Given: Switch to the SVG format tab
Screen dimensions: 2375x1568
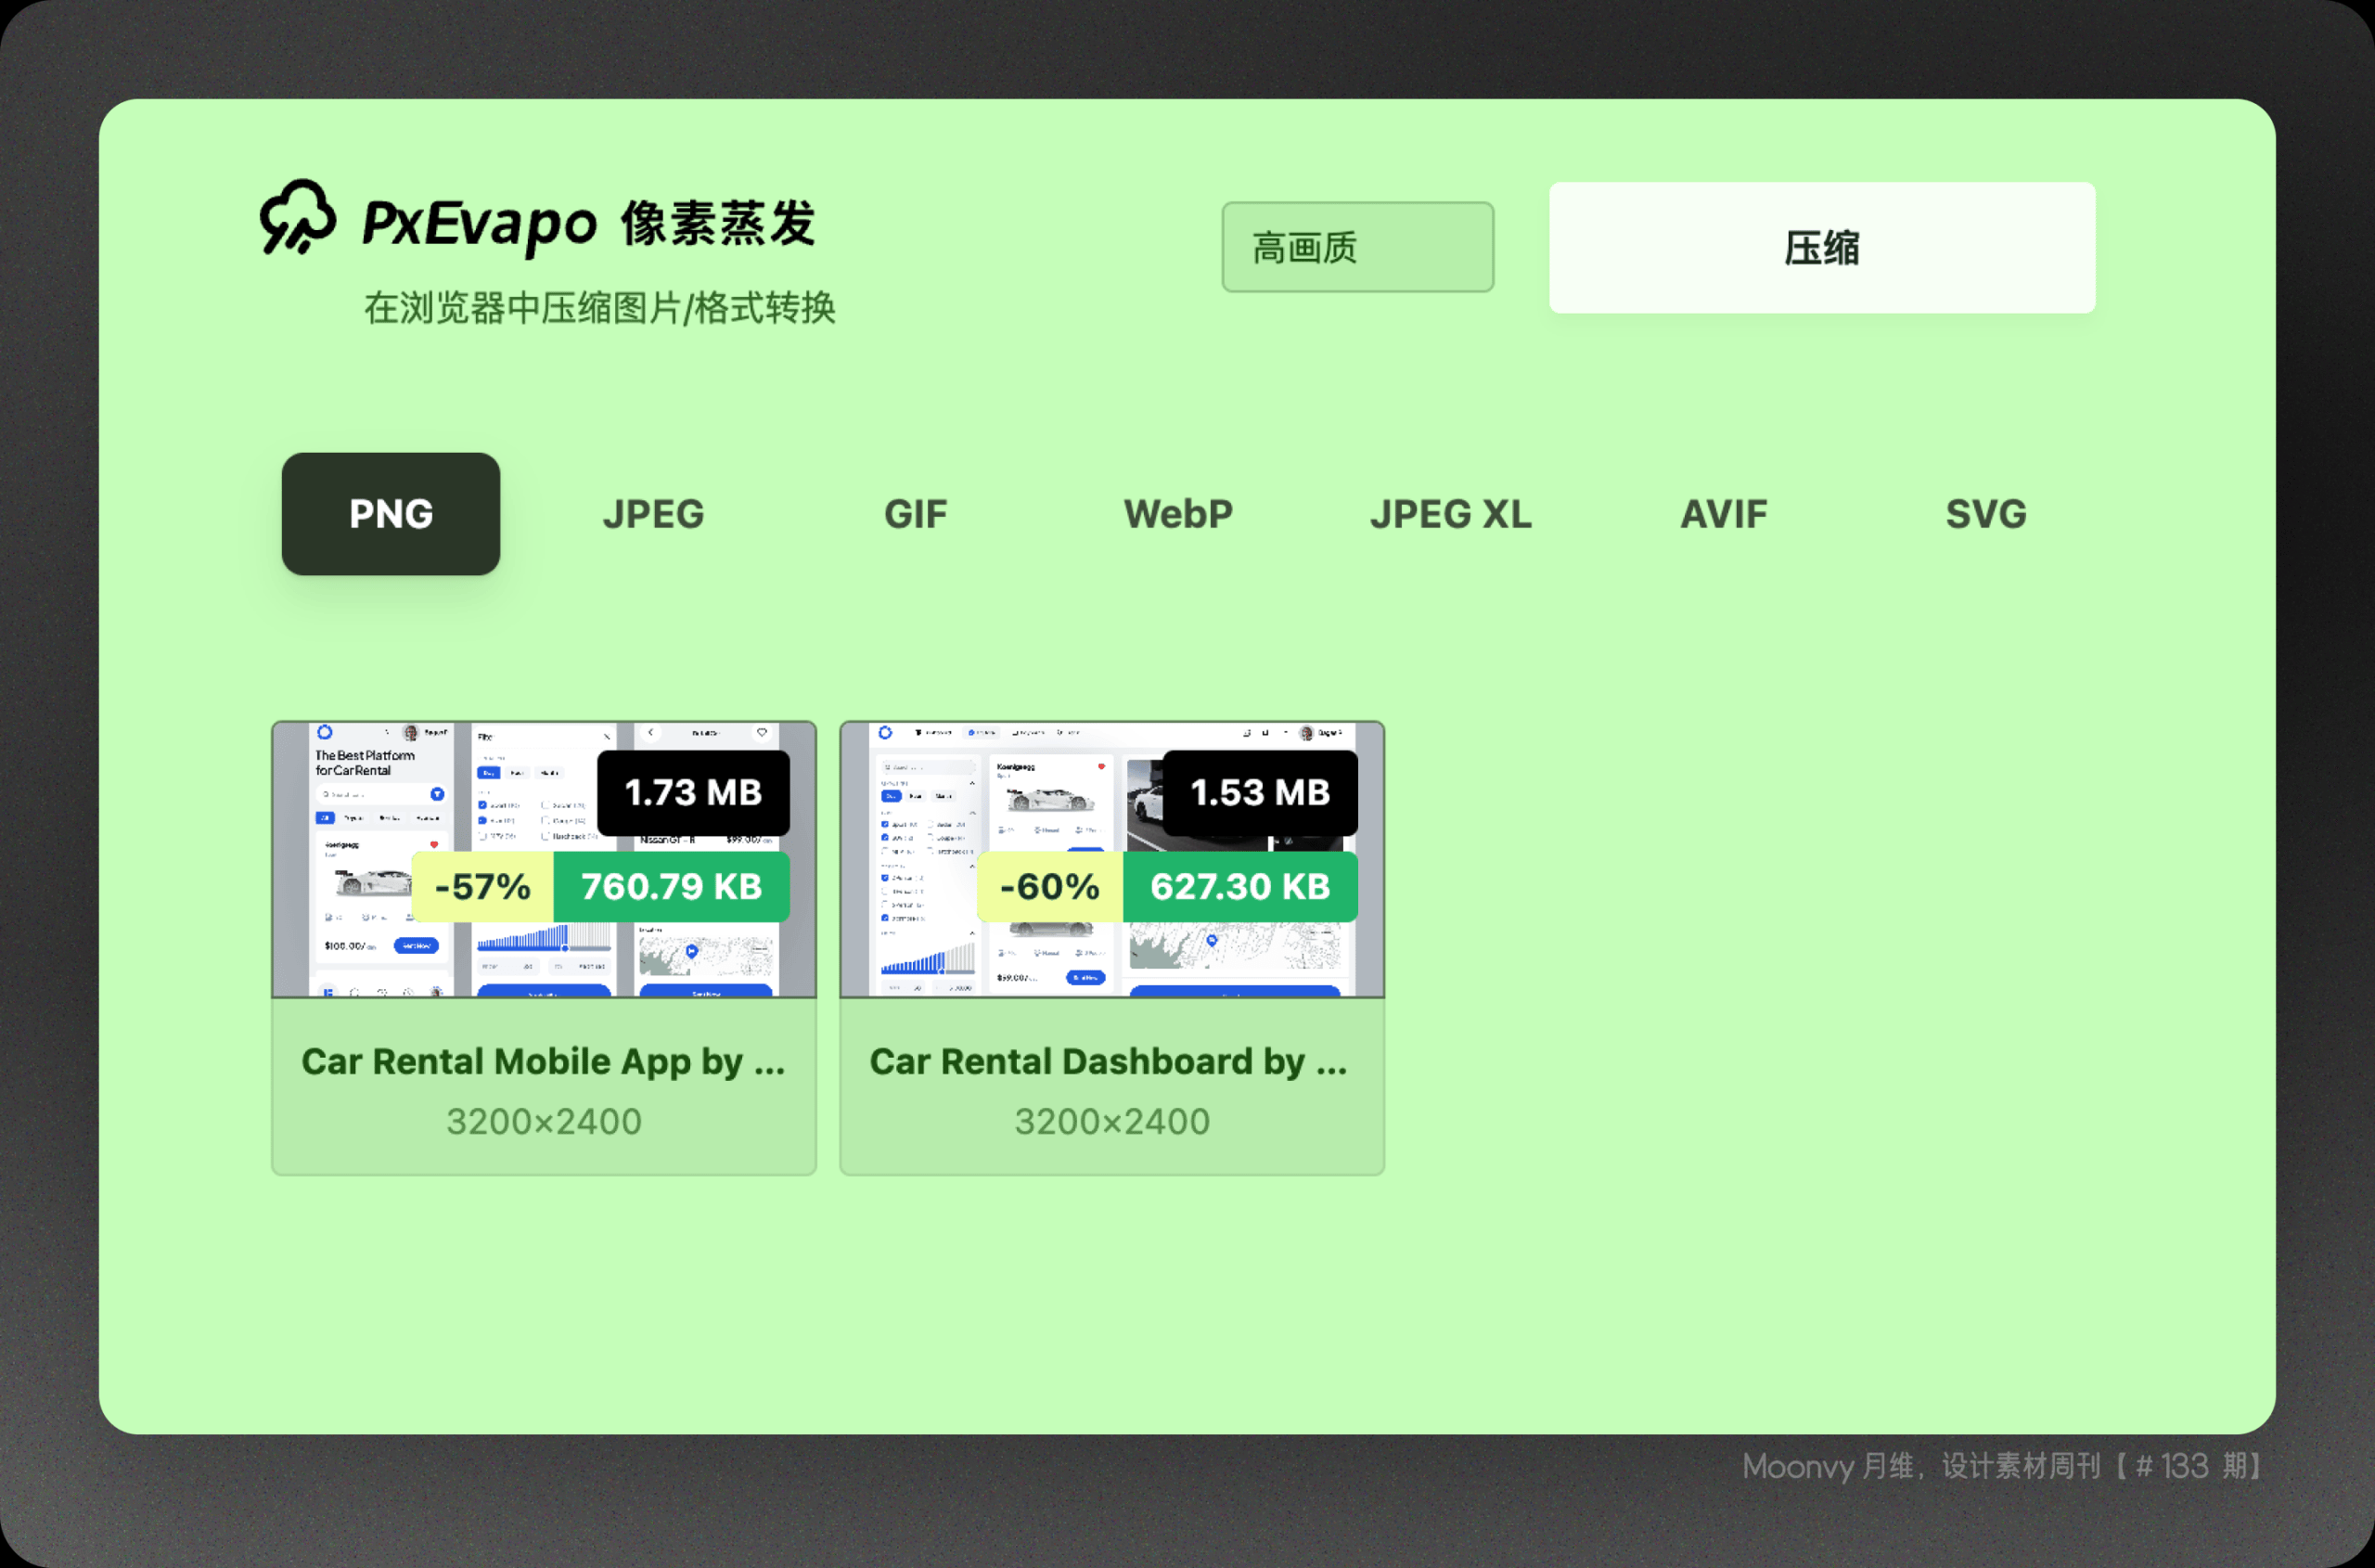Looking at the screenshot, I should tap(1985, 514).
